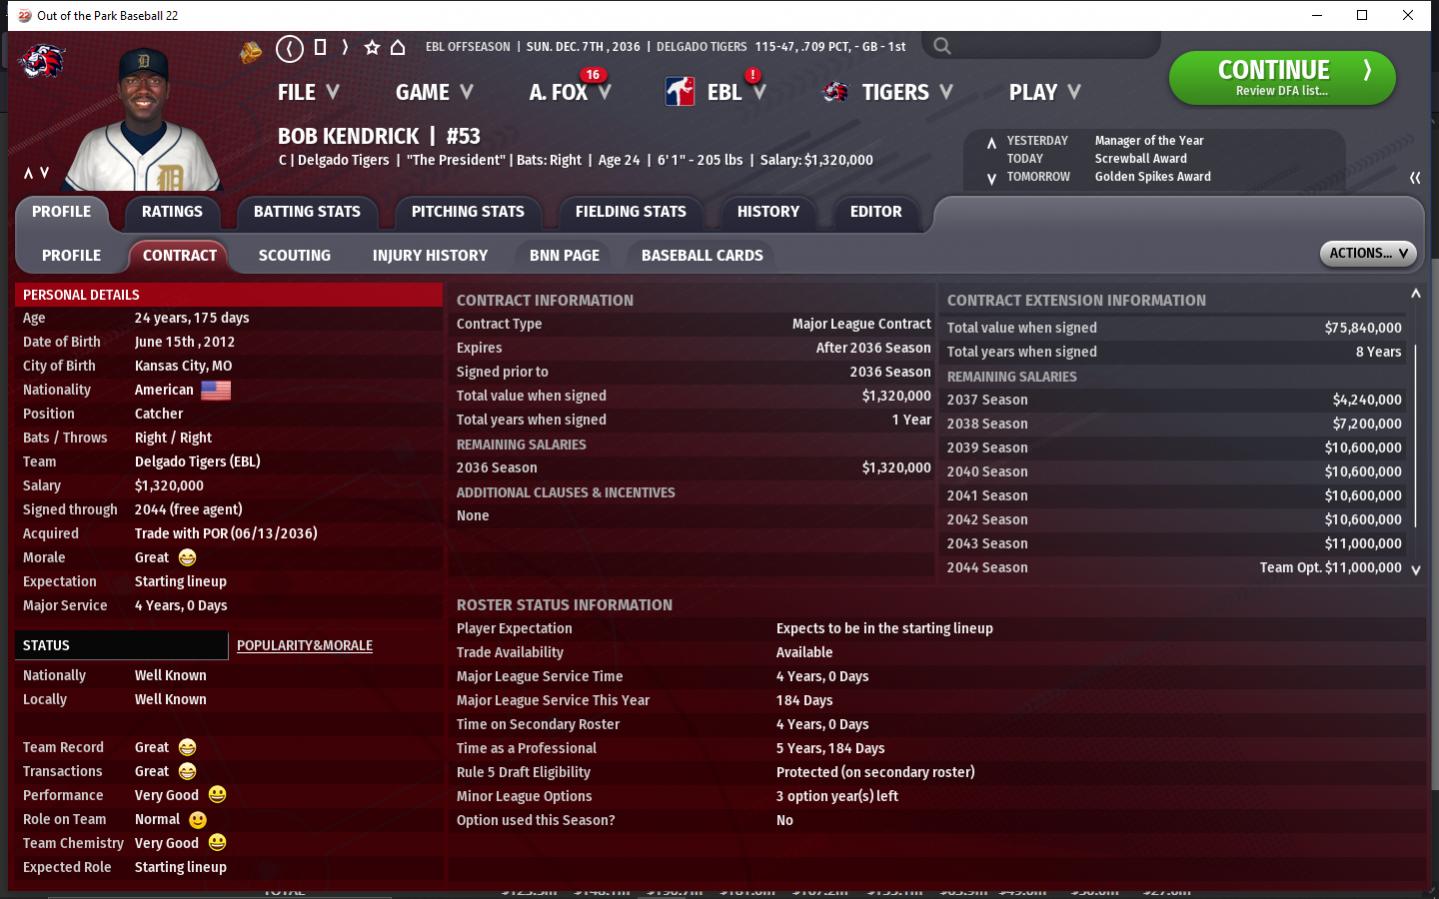Open the INJURY HISTORY sub-tab
The height and width of the screenshot is (899, 1439).
pyautogui.click(x=430, y=256)
